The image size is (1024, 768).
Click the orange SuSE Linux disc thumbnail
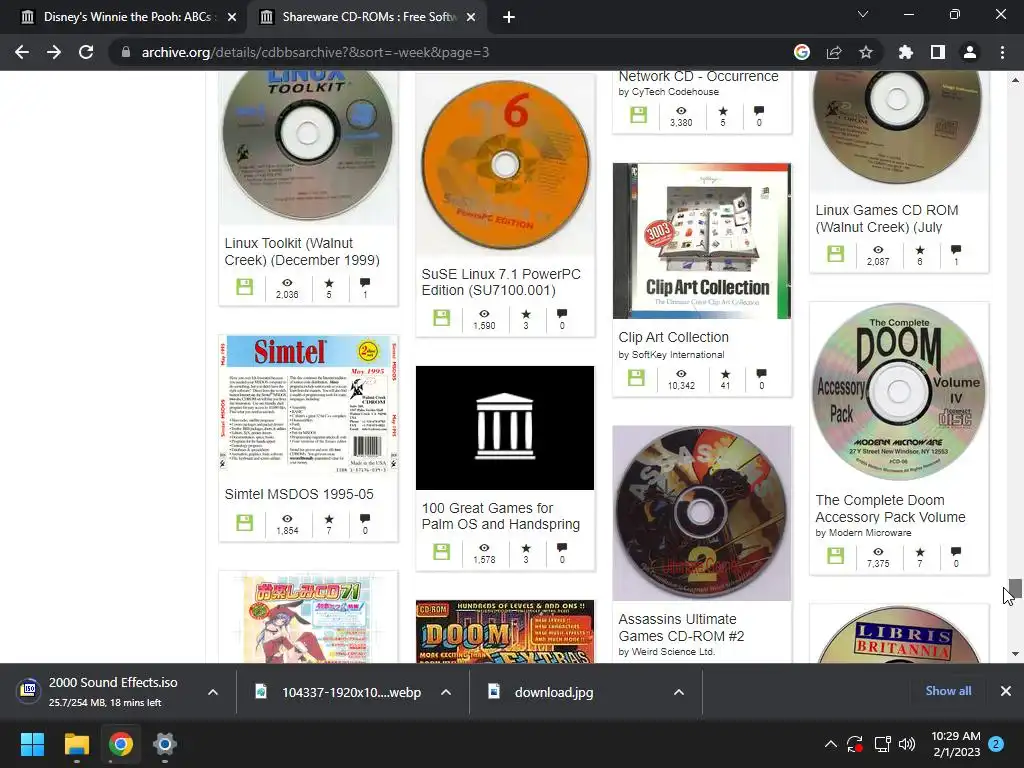pos(505,165)
